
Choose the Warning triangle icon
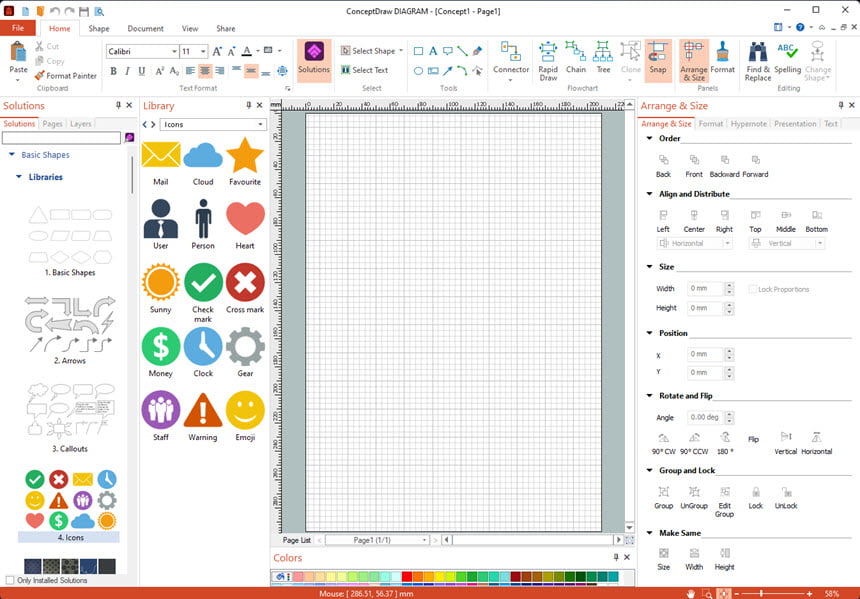click(203, 417)
